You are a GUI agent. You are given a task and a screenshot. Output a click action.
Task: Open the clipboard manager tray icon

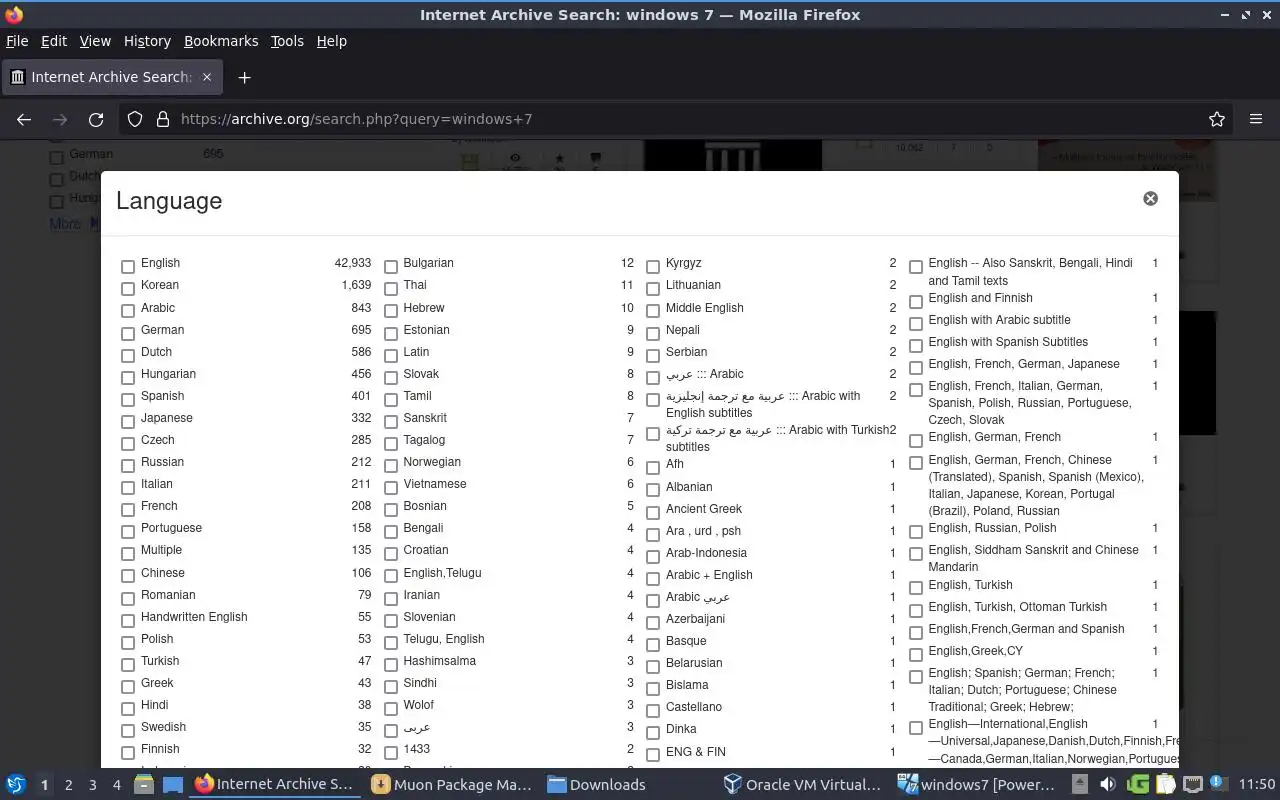[x=1165, y=784]
